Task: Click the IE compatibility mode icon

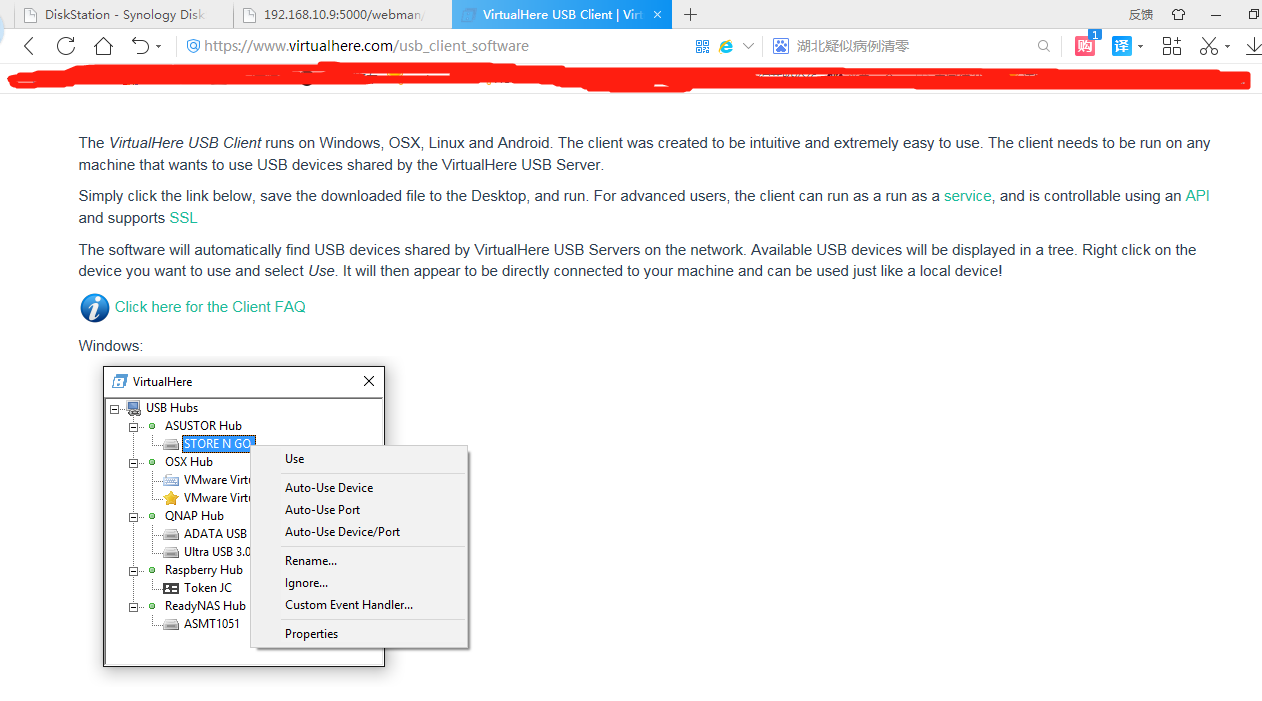Action: pyautogui.click(x=726, y=46)
